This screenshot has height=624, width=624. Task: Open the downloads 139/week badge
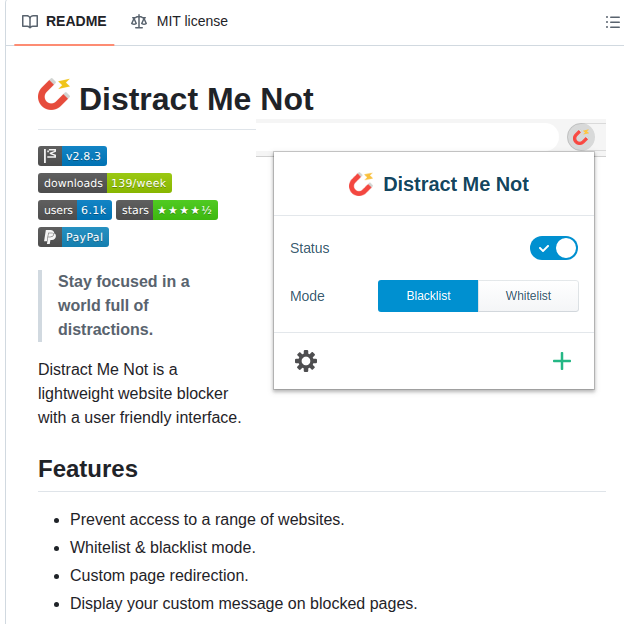105,183
